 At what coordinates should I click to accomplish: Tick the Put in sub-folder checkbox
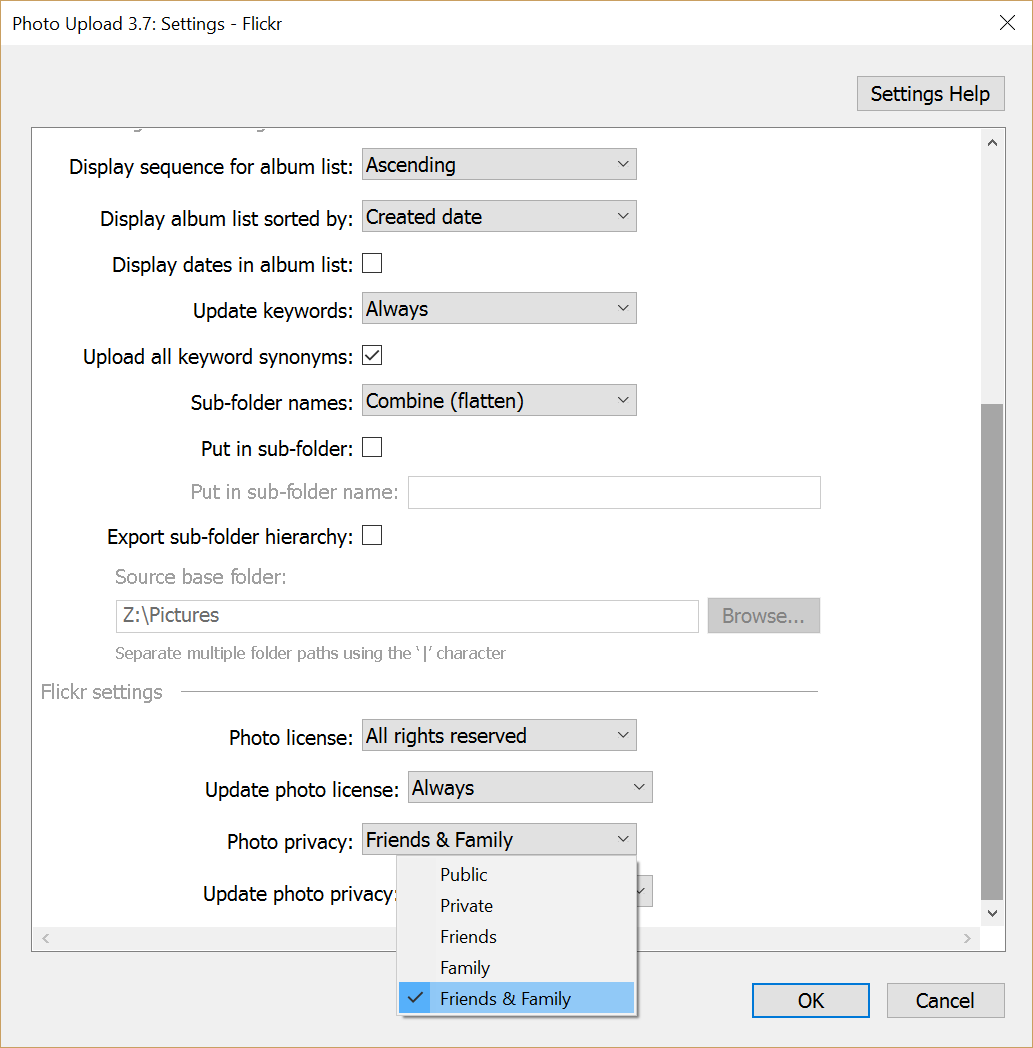[372, 448]
